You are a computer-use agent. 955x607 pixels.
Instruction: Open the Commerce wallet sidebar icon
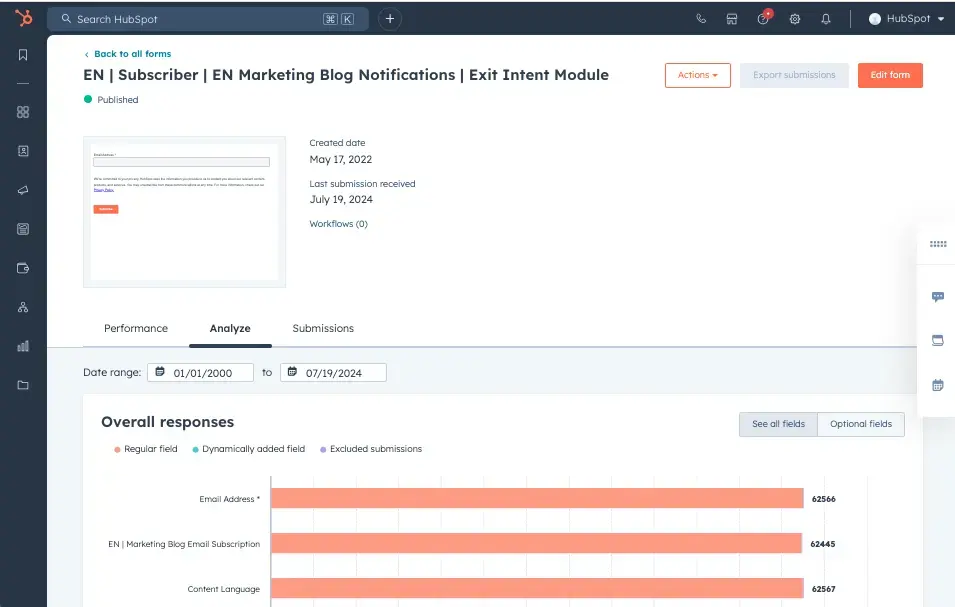coord(23,268)
